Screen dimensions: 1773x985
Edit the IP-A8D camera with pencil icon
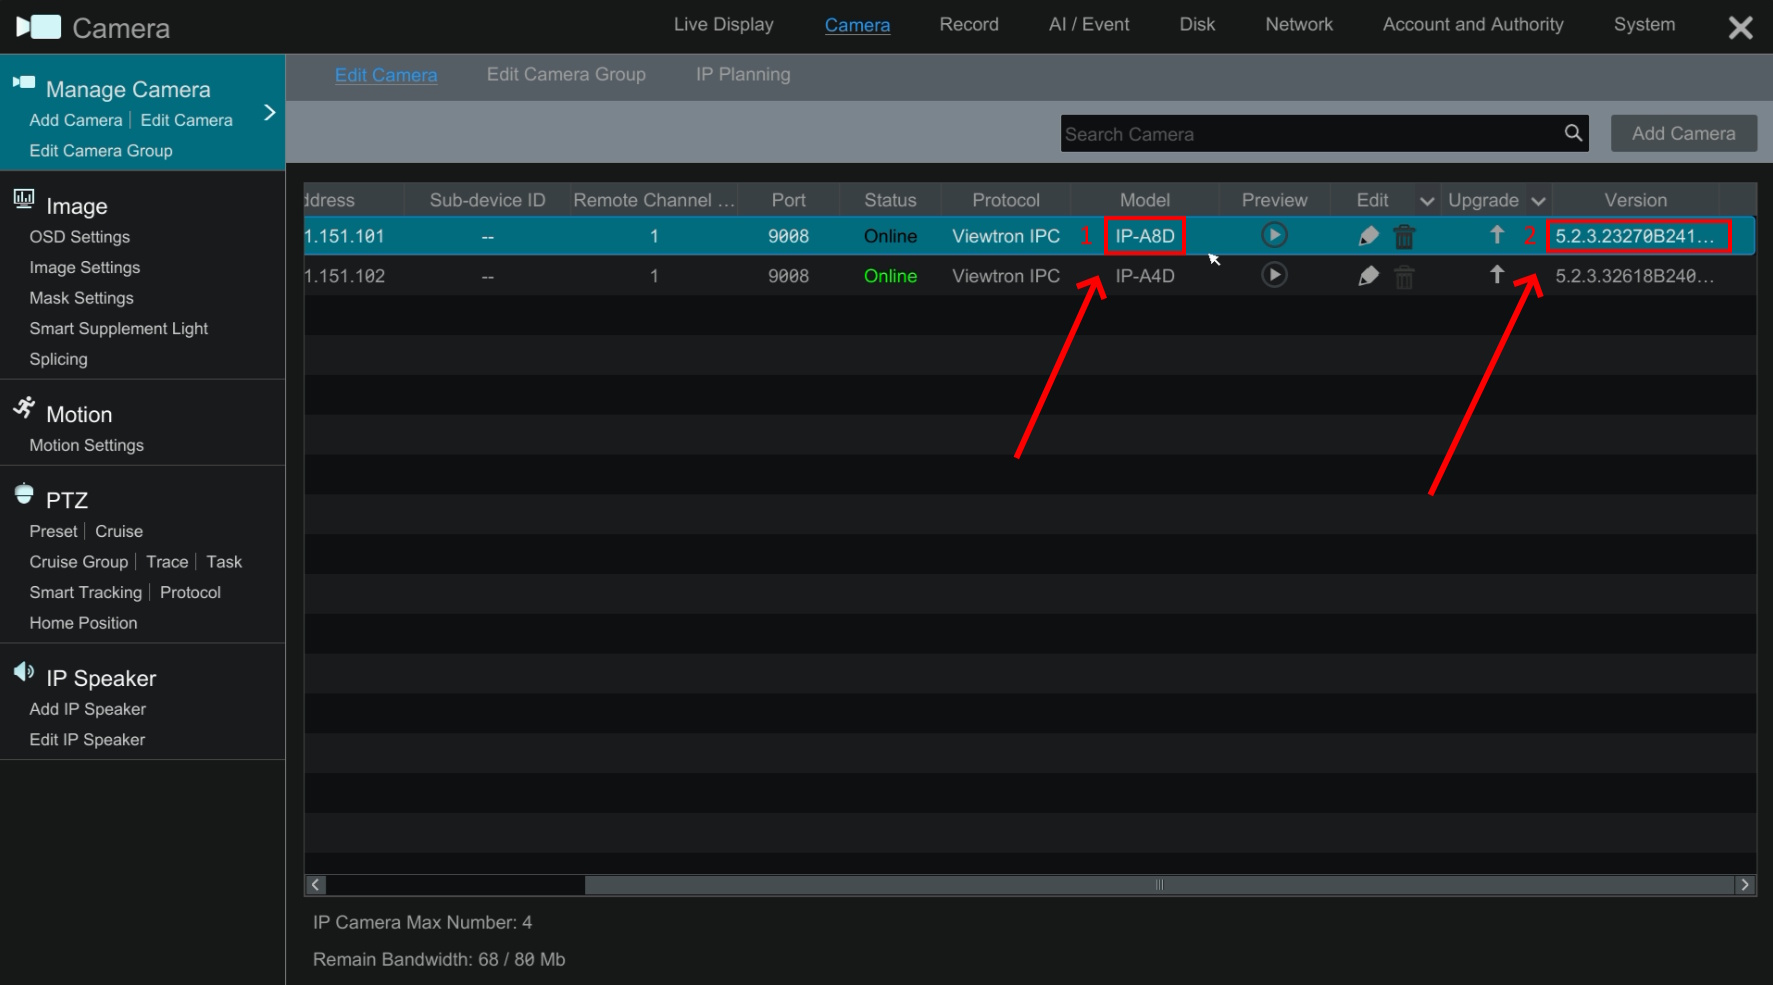[1368, 236]
